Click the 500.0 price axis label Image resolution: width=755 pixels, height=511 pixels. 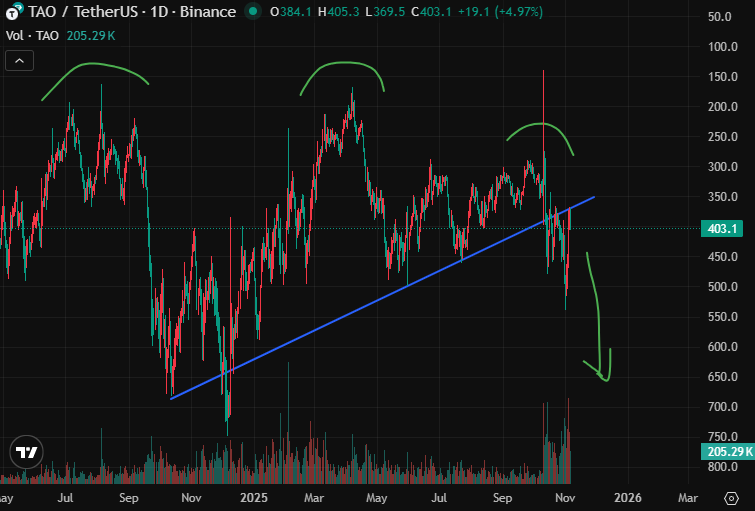(723, 287)
